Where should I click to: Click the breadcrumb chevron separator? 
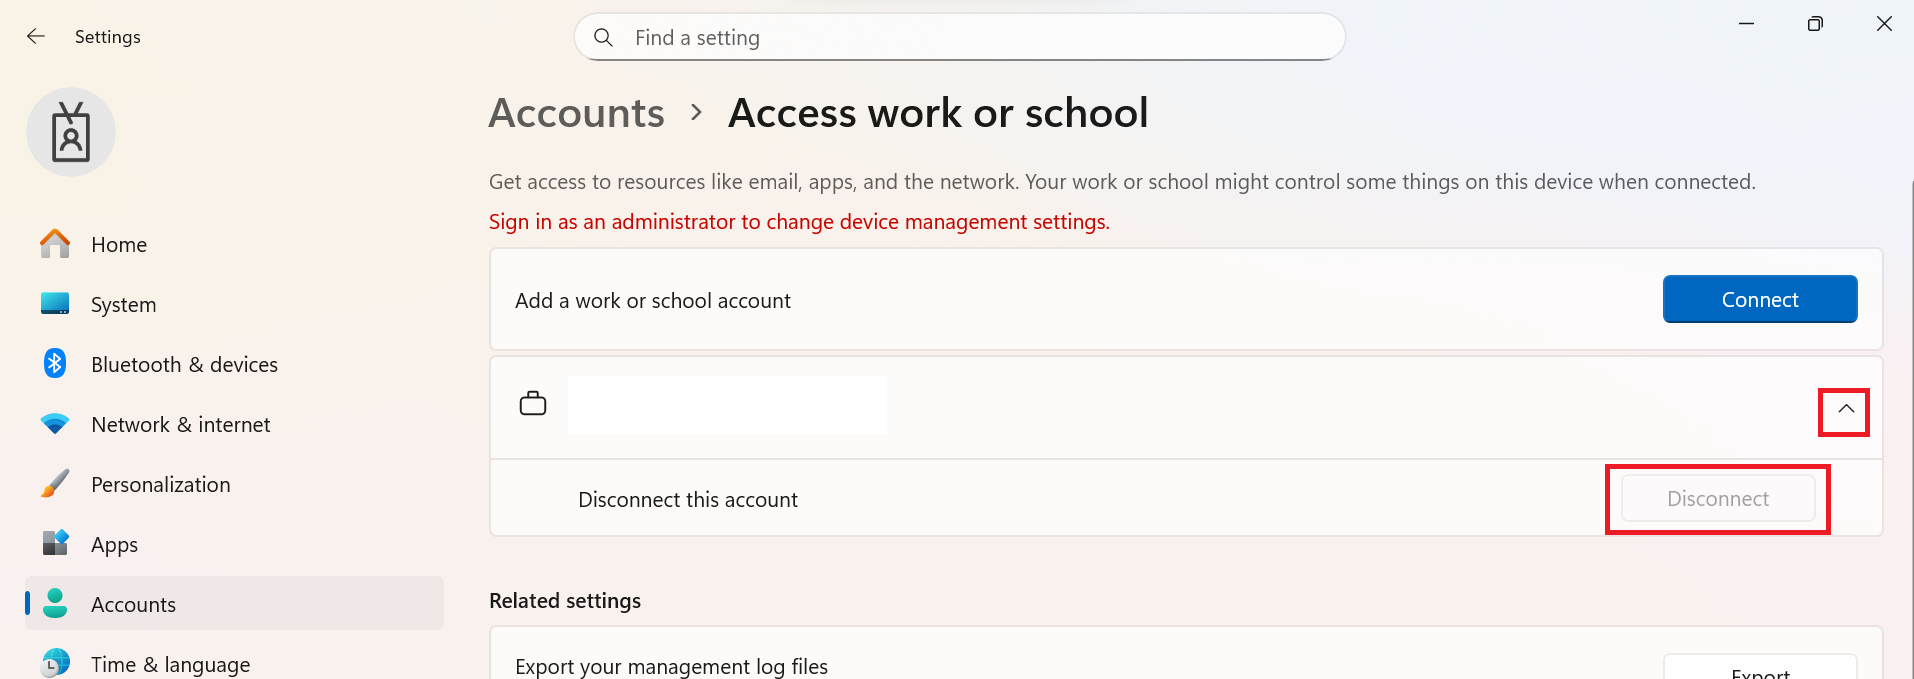point(697,113)
